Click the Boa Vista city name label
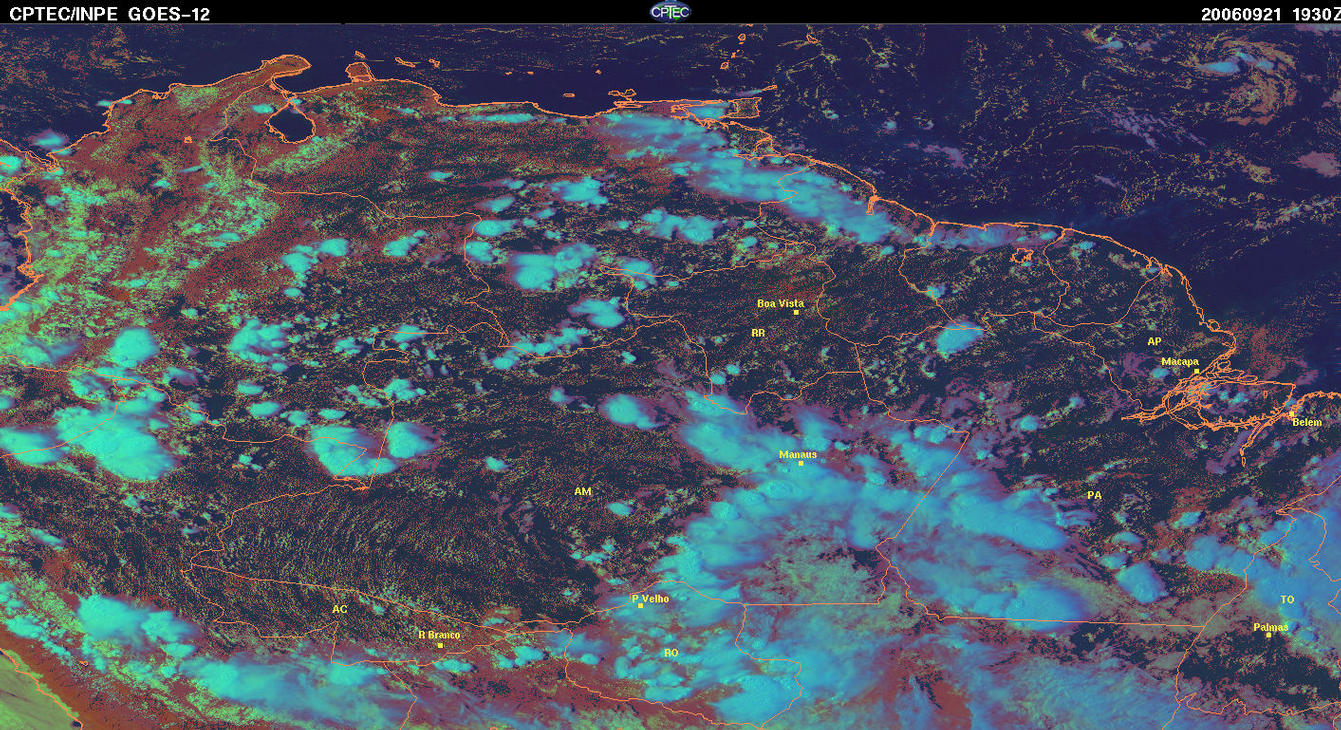 (780, 303)
